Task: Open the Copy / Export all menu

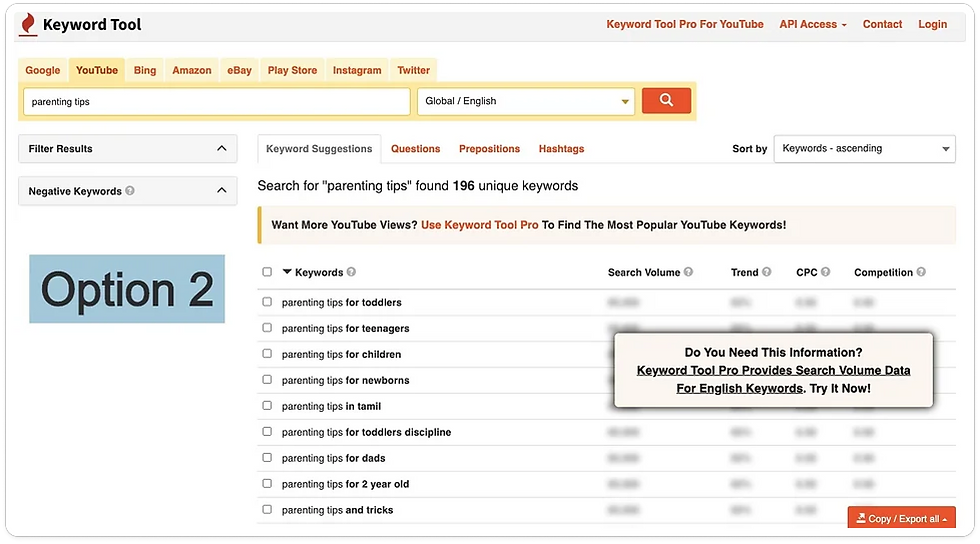Action: pos(901,518)
